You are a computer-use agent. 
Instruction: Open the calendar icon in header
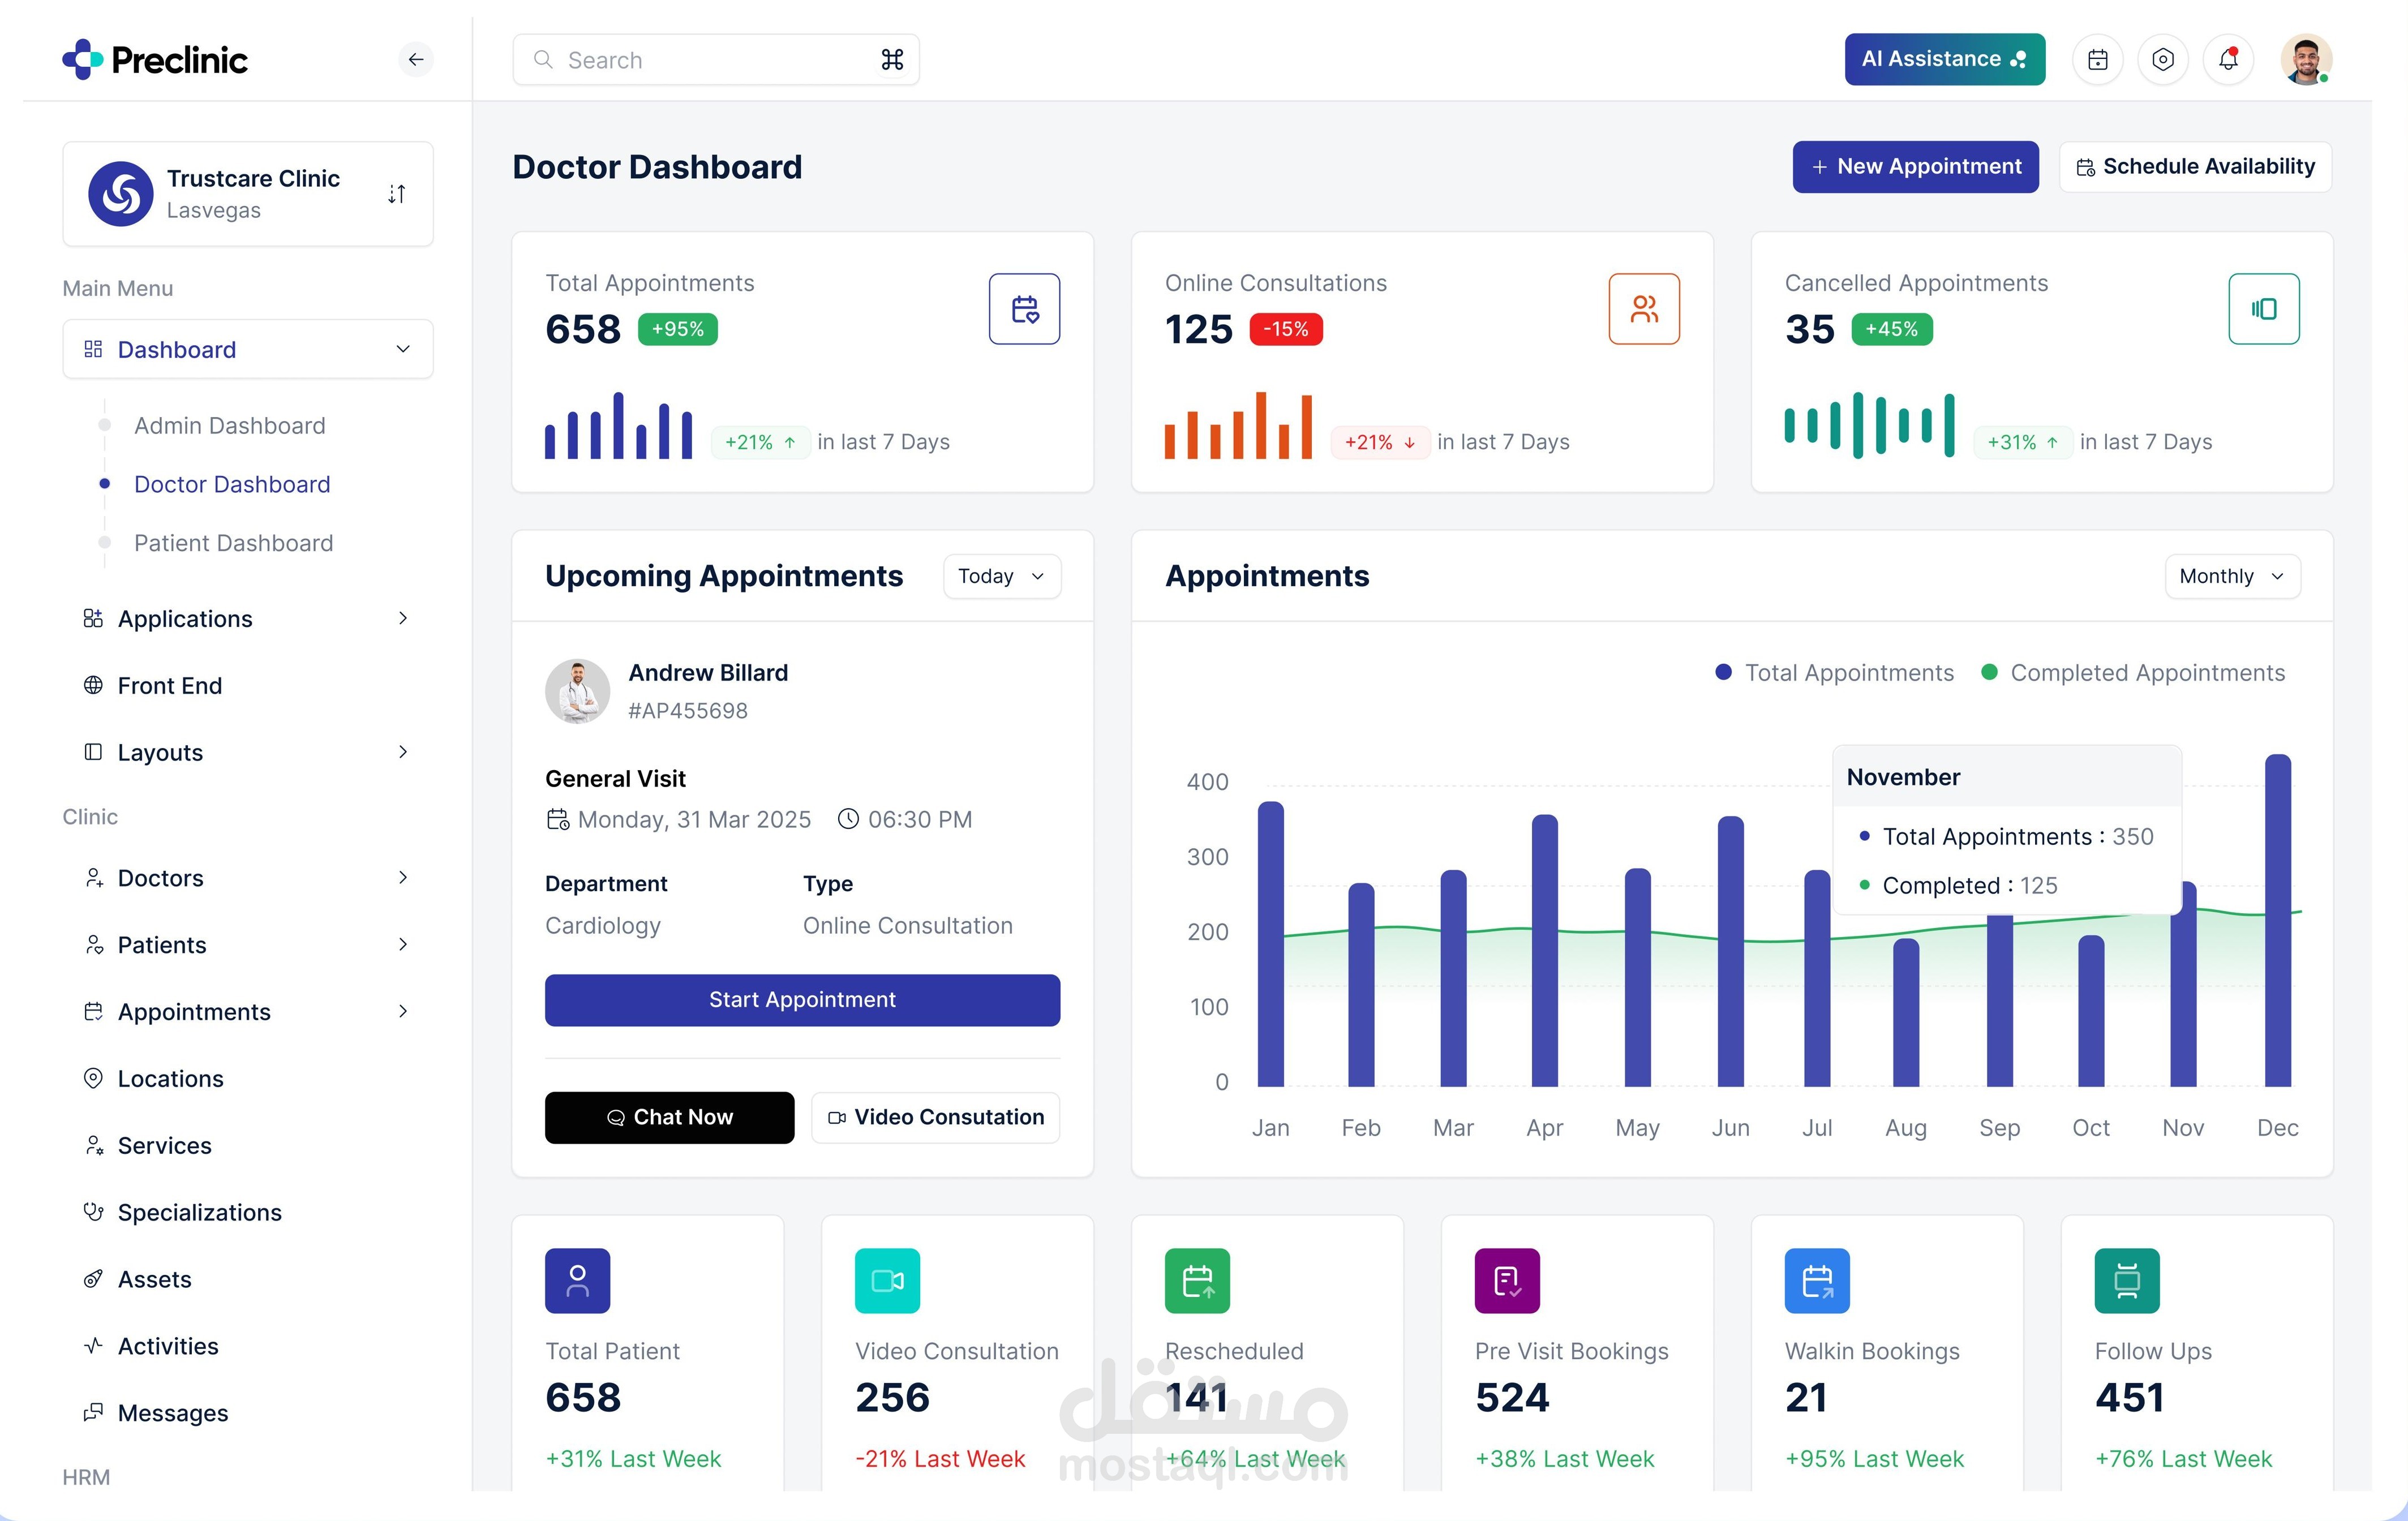tap(2098, 60)
